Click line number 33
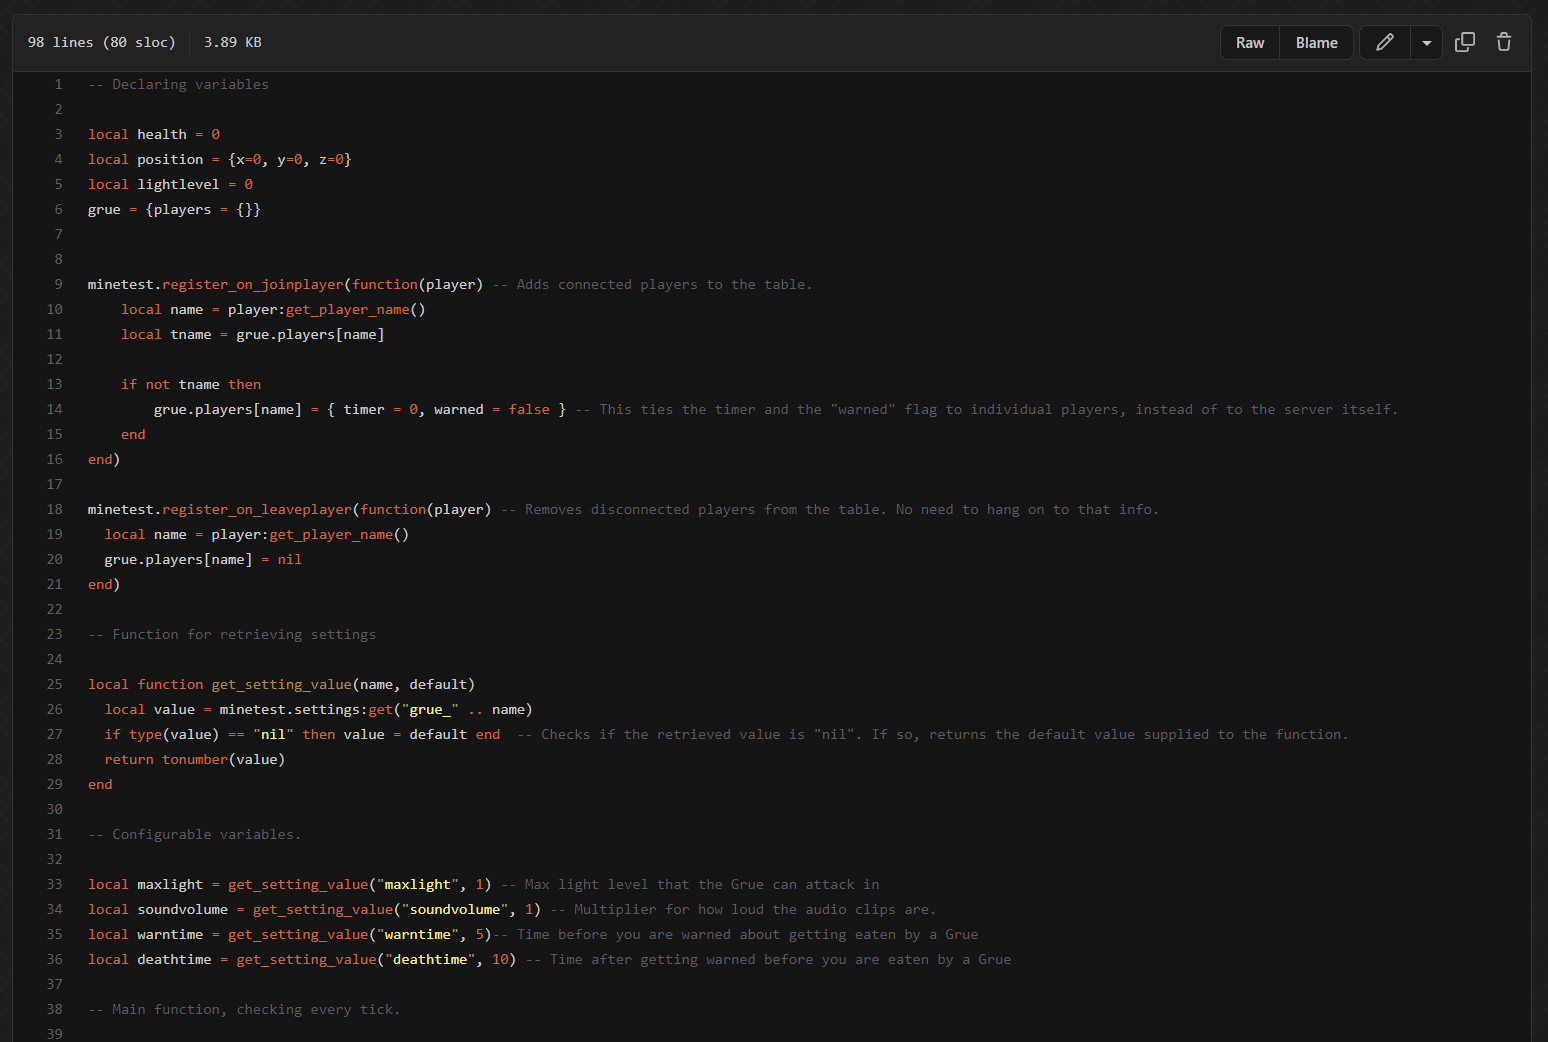This screenshot has width=1548, height=1042. pos(55,885)
